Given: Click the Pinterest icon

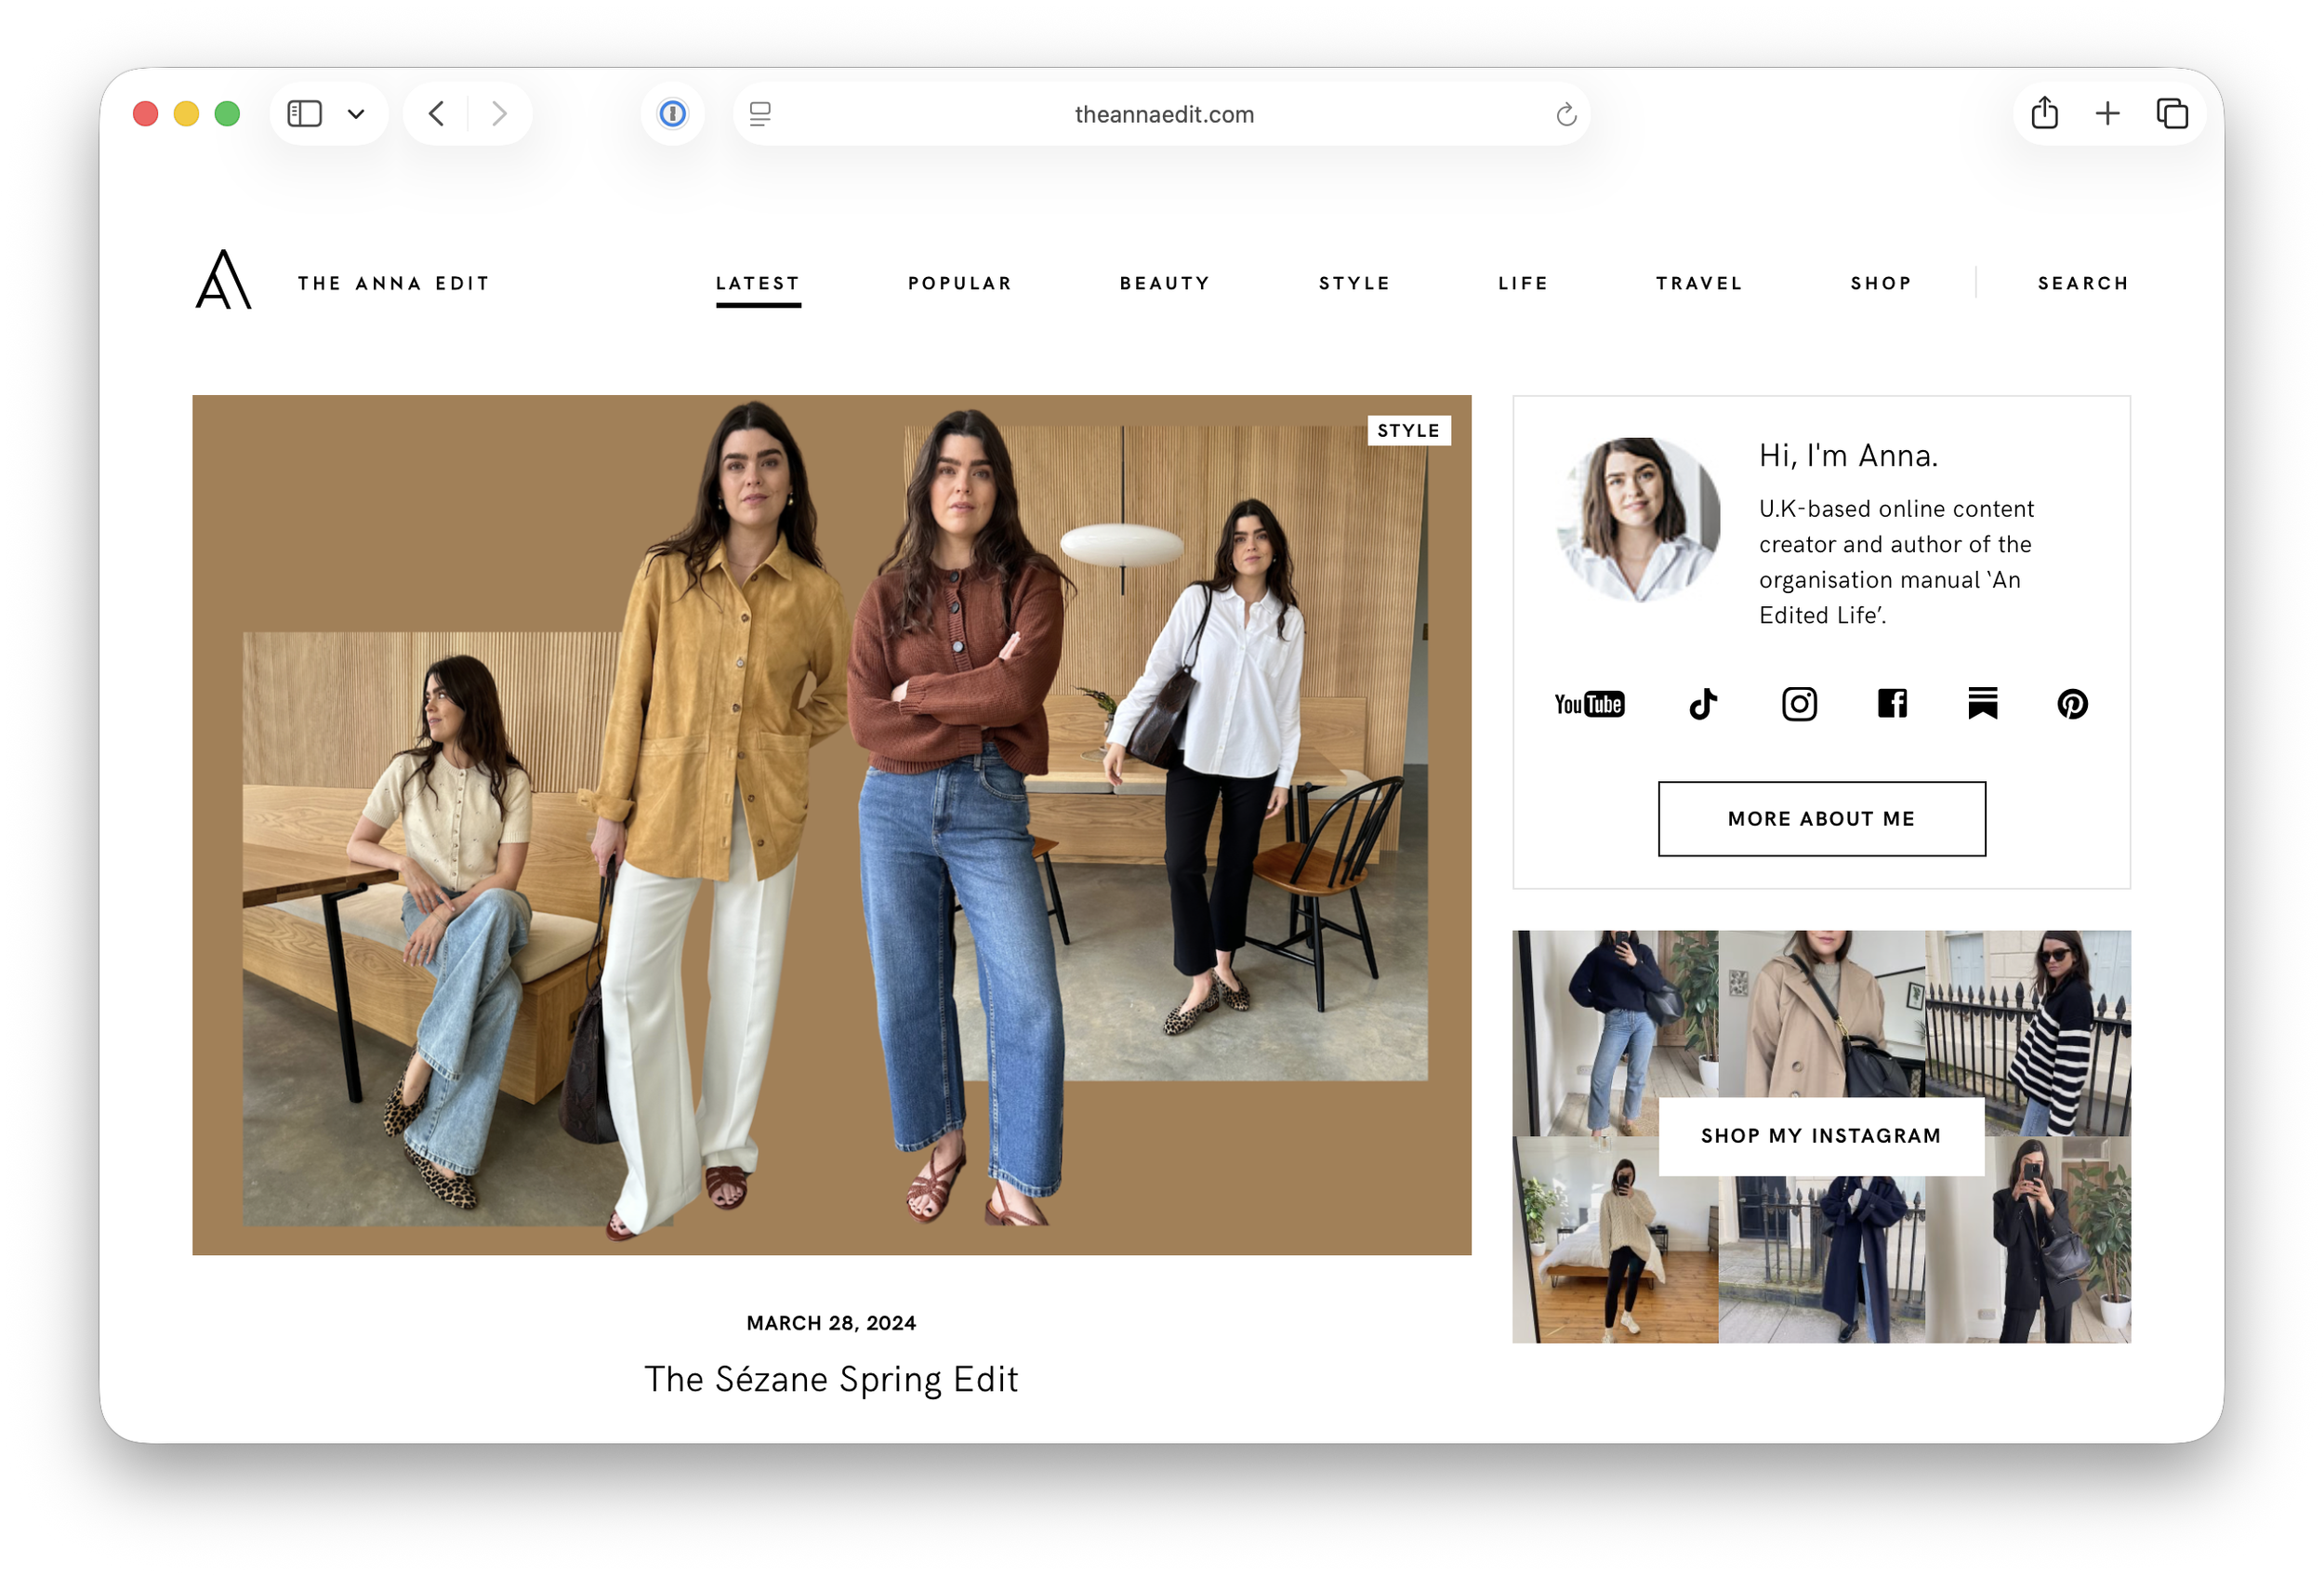Looking at the screenshot, I should tap(2072, 705).
